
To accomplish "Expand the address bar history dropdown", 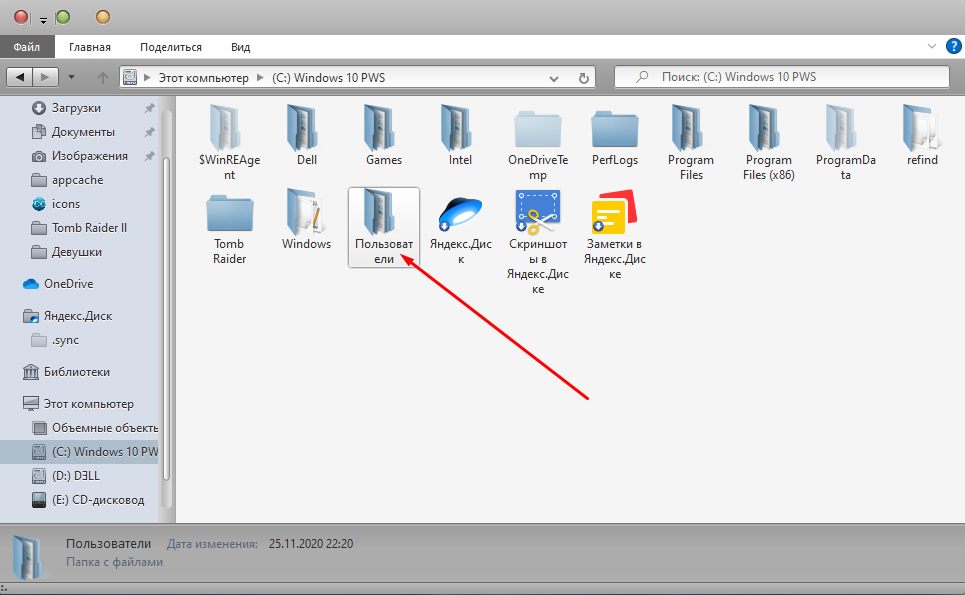I will [x=554, y=79].
